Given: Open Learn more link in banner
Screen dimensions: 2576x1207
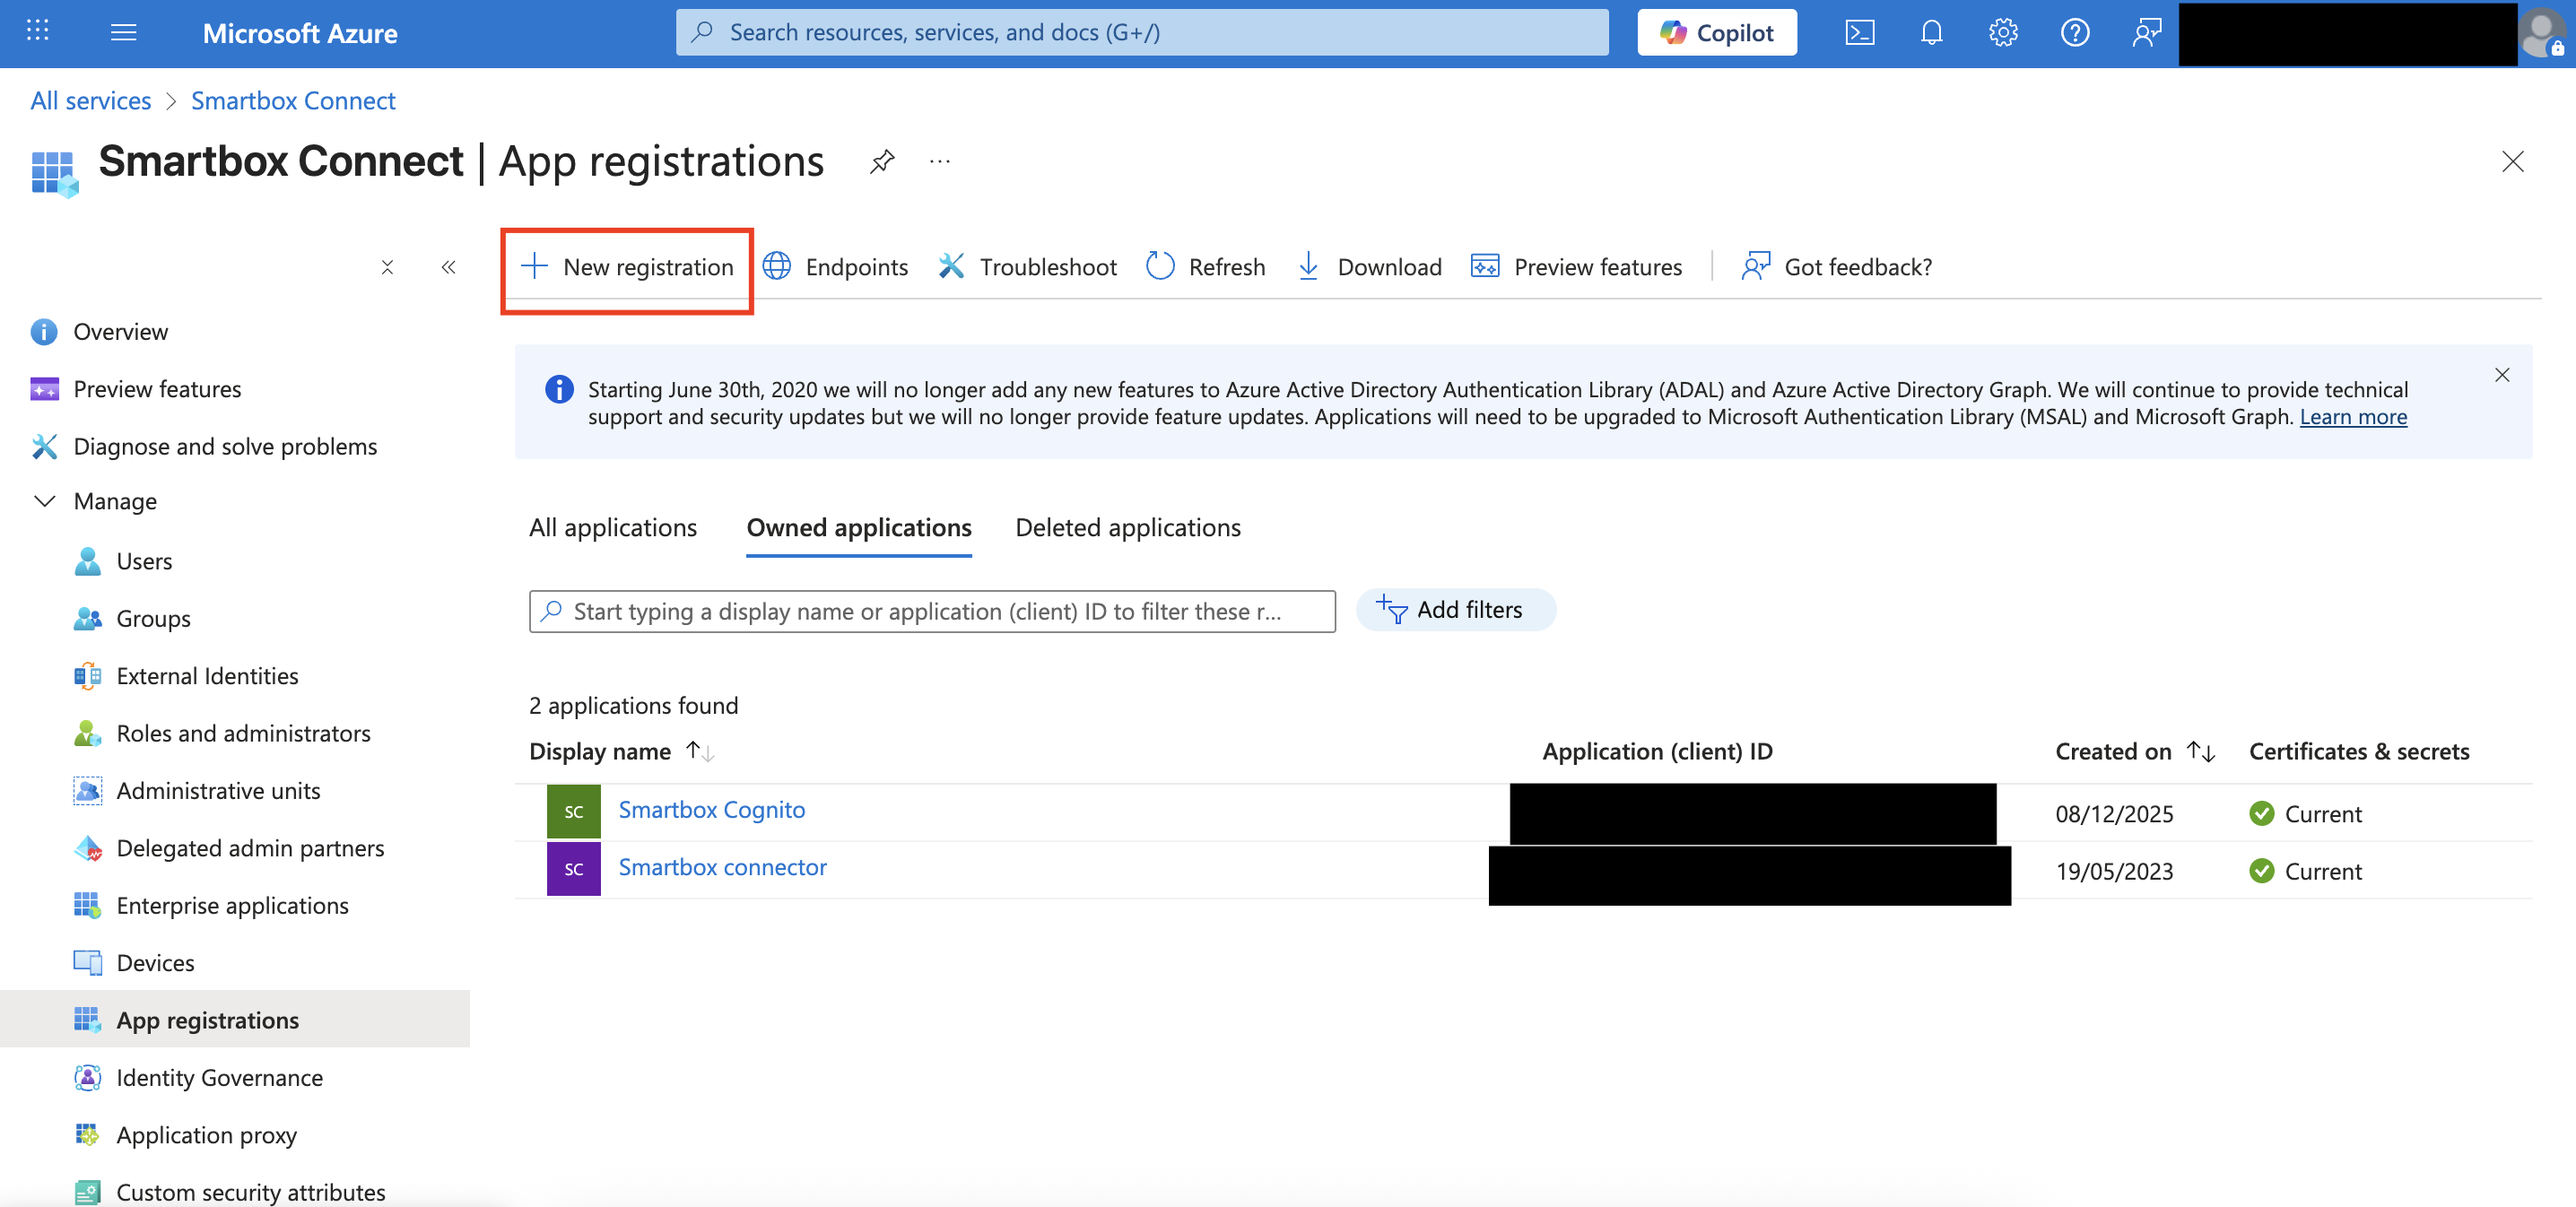Looking at the screenshot, I should [x=2352, y=417].
